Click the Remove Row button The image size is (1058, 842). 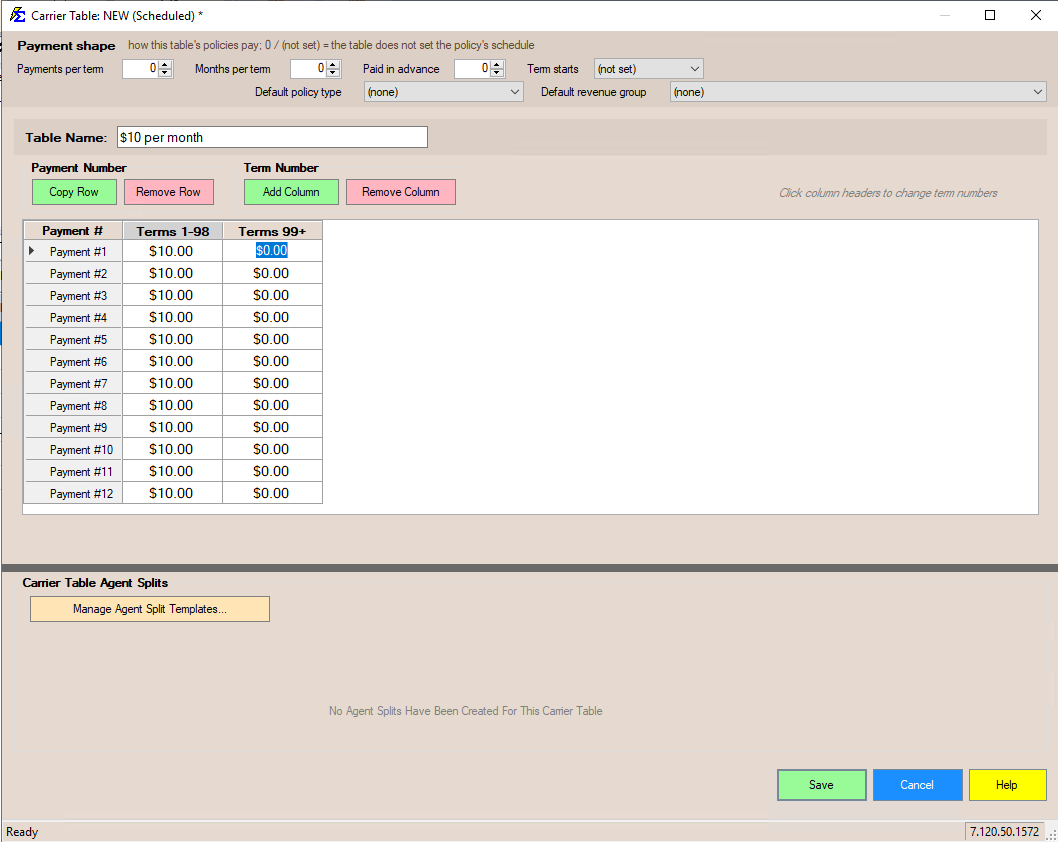point(169,192)
